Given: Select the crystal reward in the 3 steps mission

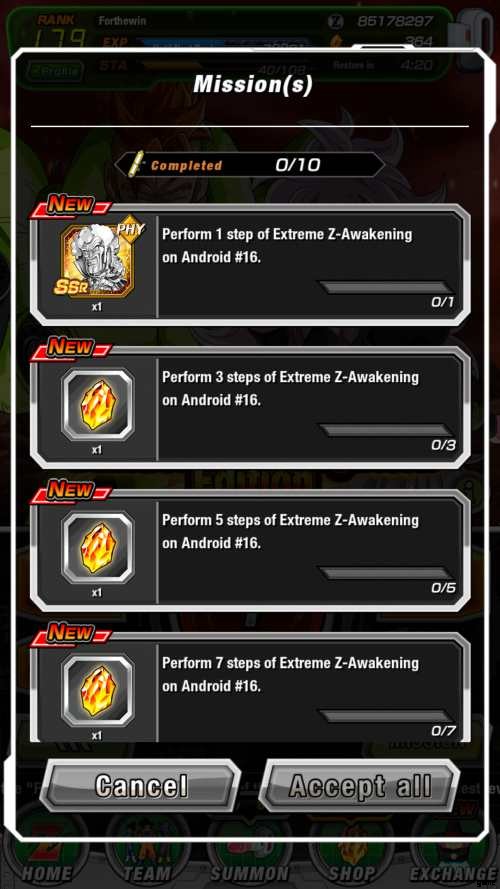Looking at the screenshot, I should (98, 404).
